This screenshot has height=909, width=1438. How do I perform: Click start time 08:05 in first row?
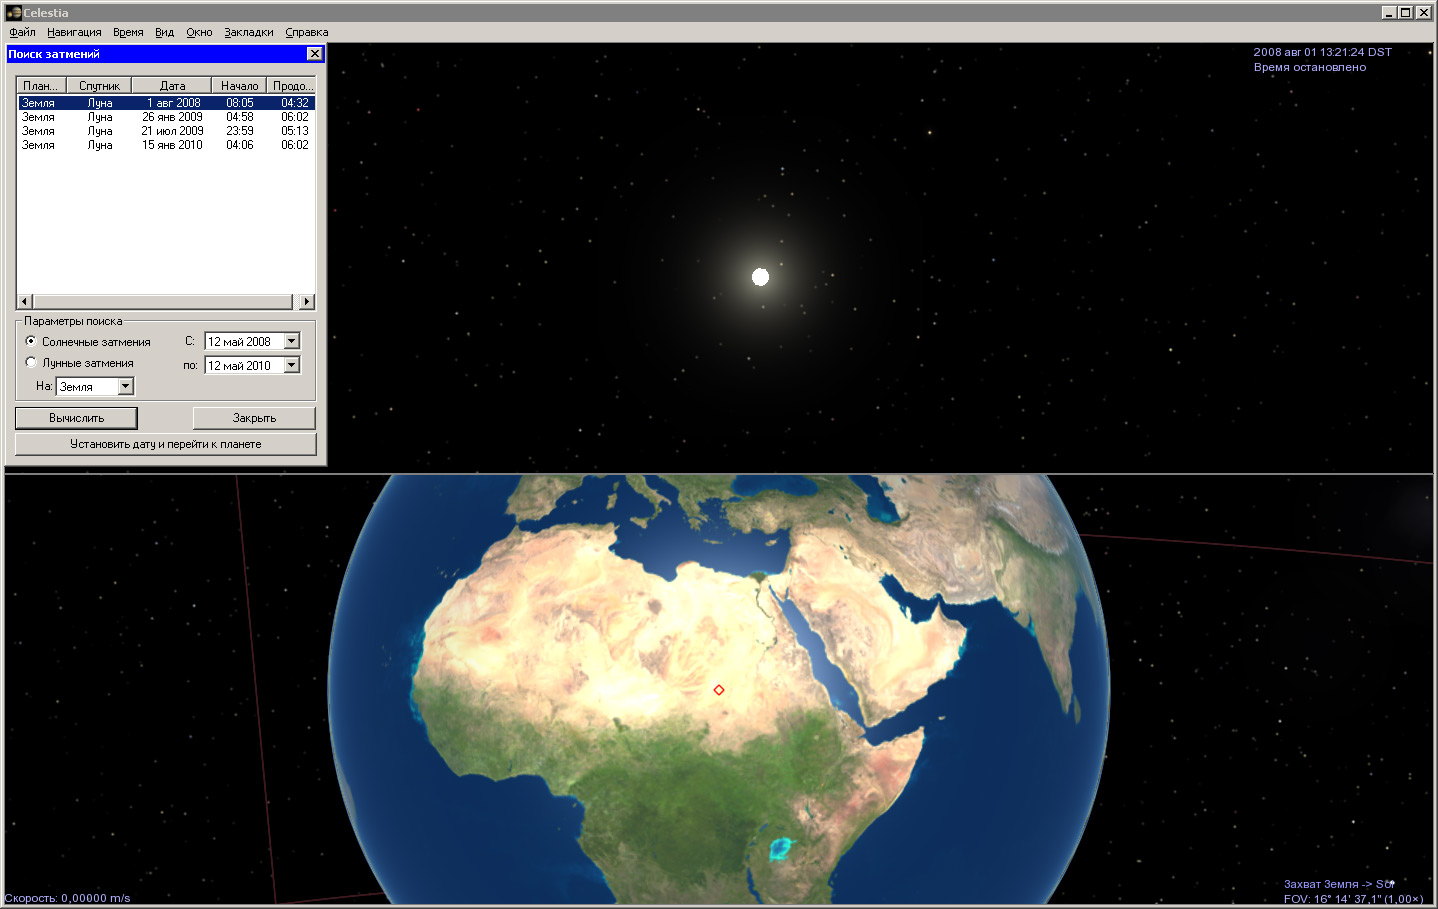click(x=240, y=103)
